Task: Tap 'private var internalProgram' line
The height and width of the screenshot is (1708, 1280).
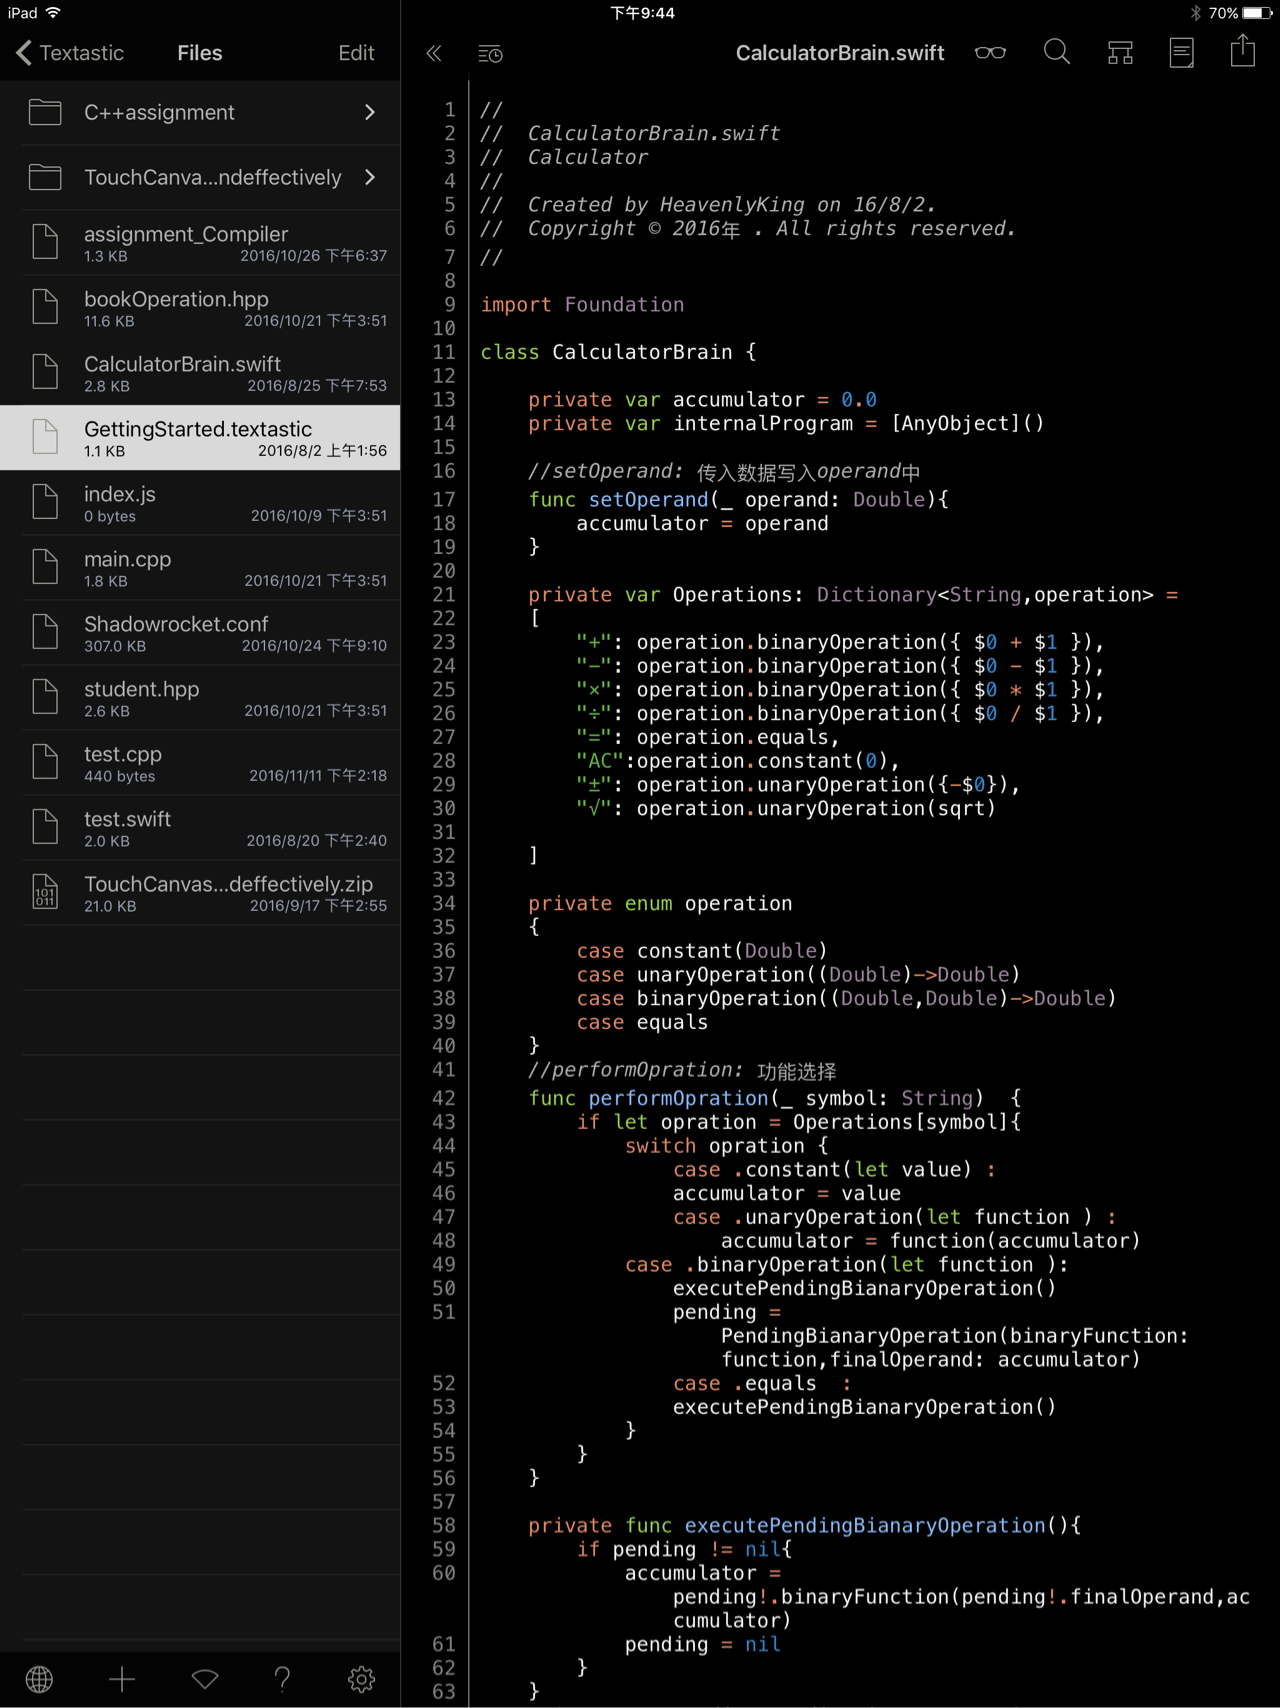Action: 786,424
